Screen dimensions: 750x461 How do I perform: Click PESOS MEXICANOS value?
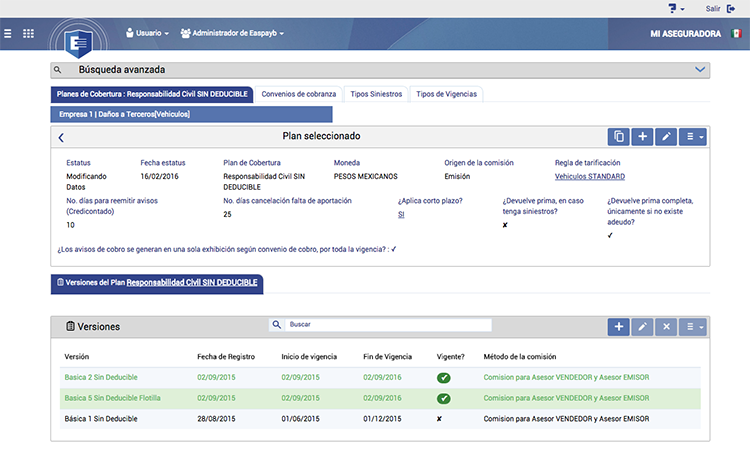365,176
